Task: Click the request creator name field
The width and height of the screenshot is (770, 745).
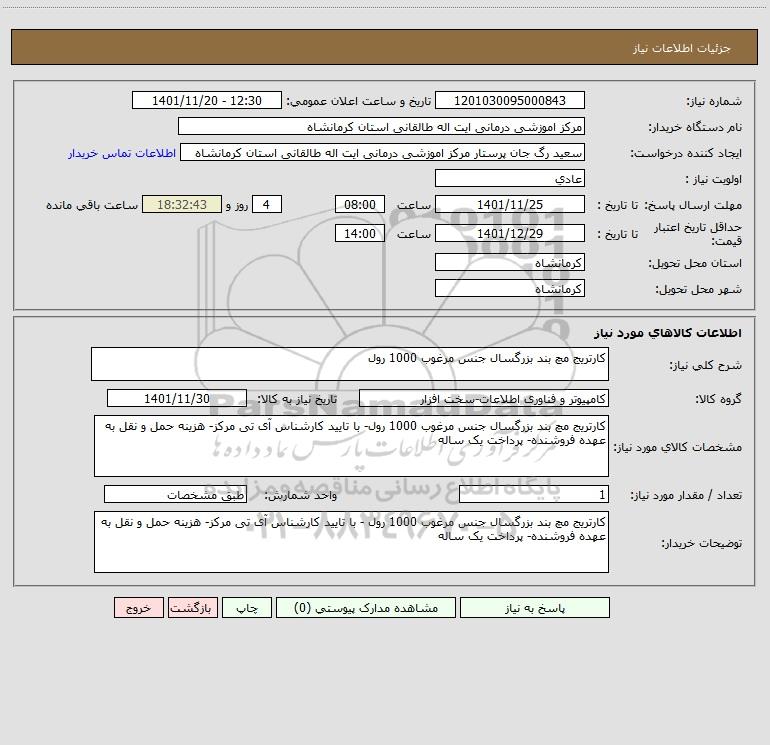Action: [x=383, y=152]
